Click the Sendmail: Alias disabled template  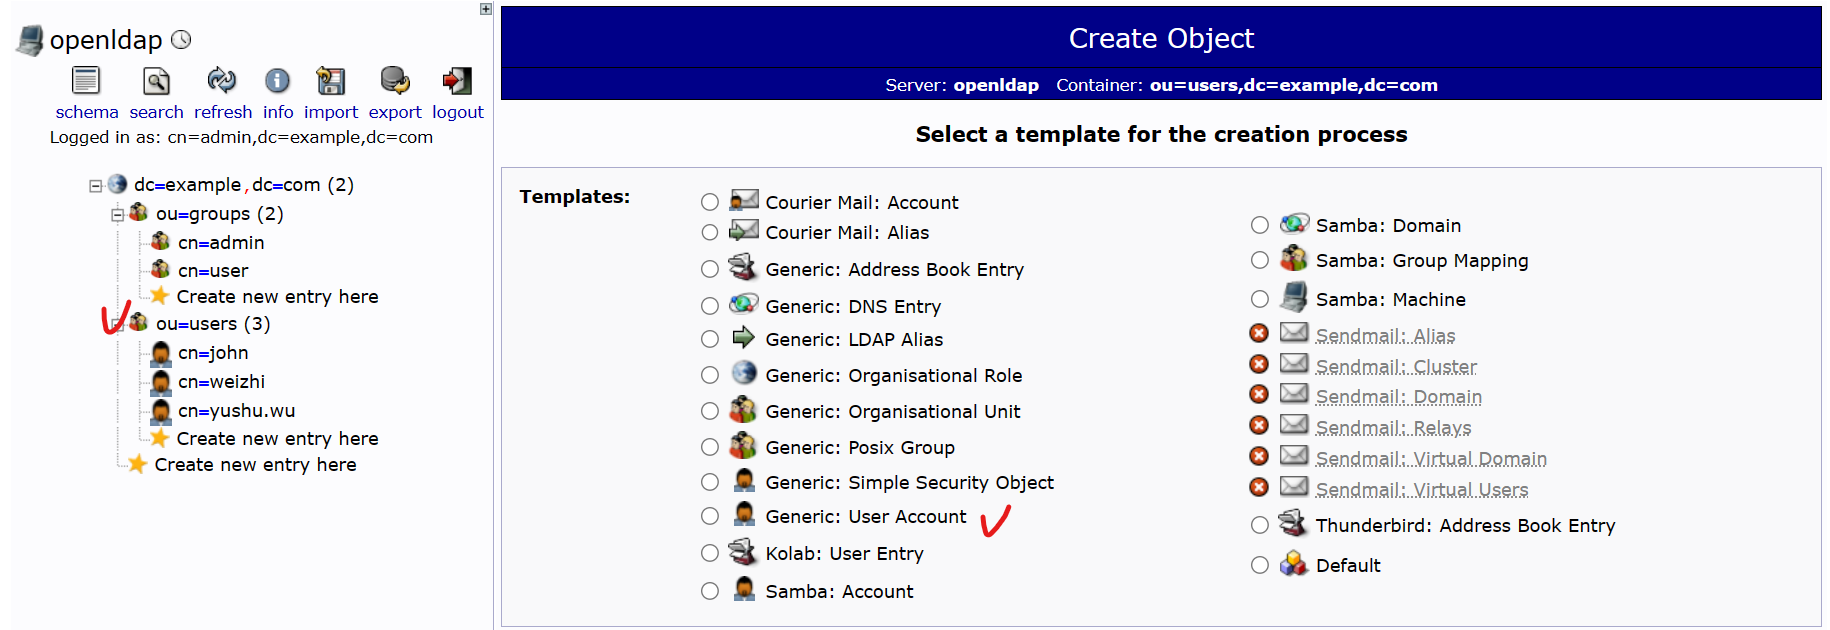pos(1385,336)
